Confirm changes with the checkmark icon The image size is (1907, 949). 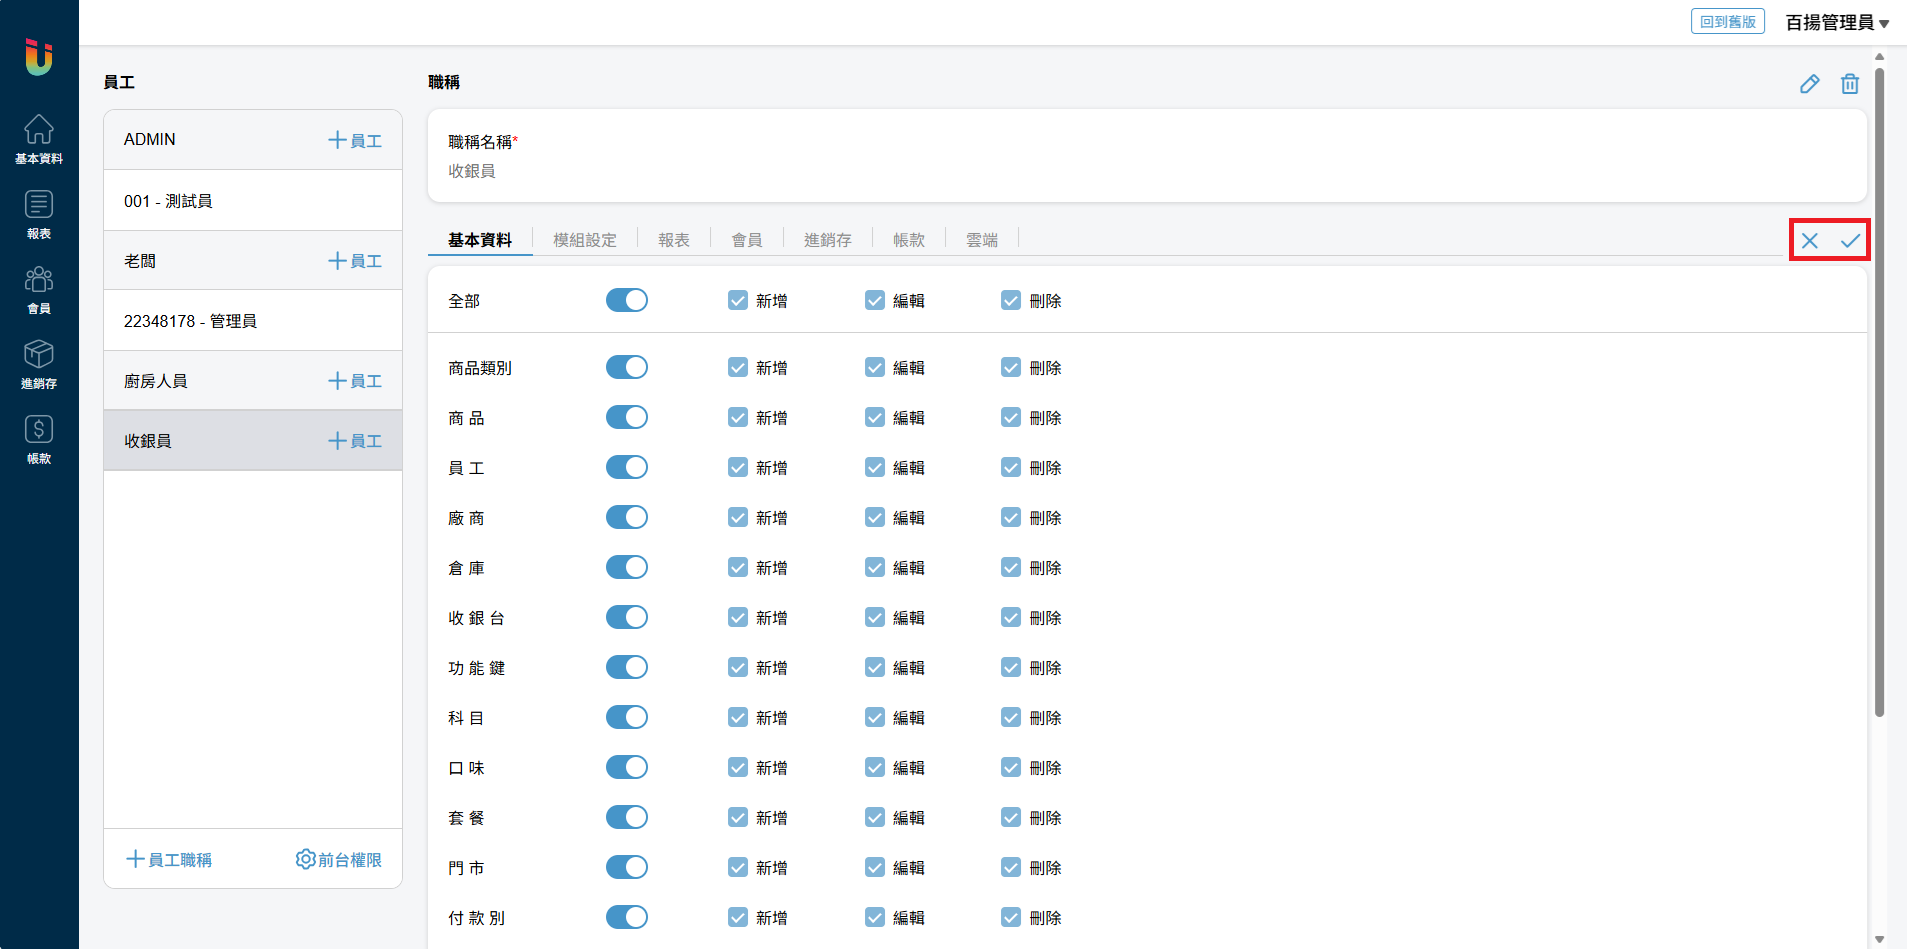click(x=1850, y=241)
